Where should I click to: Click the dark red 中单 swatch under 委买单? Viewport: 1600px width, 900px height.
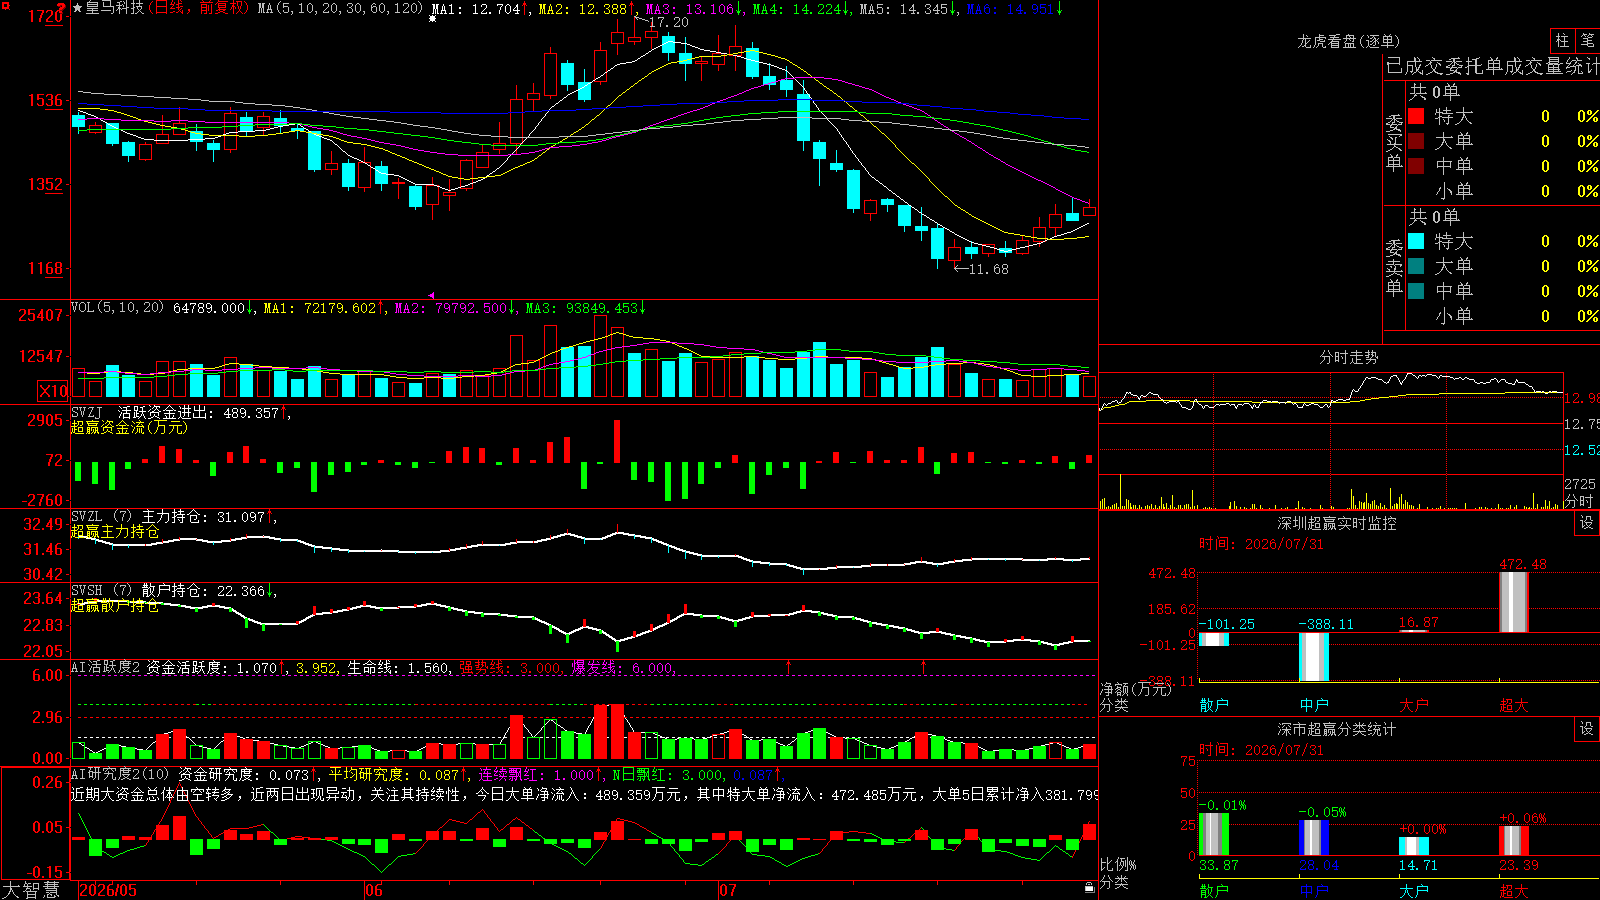pyautogui.click(x=1416, y=166)
